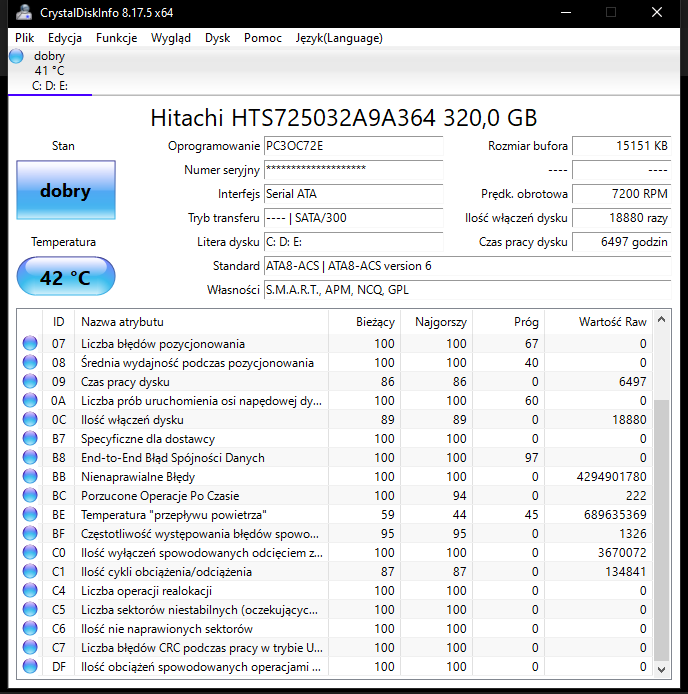Click the status orb for attribute 0A
The image size is (688, 694).
click(30, 400)
